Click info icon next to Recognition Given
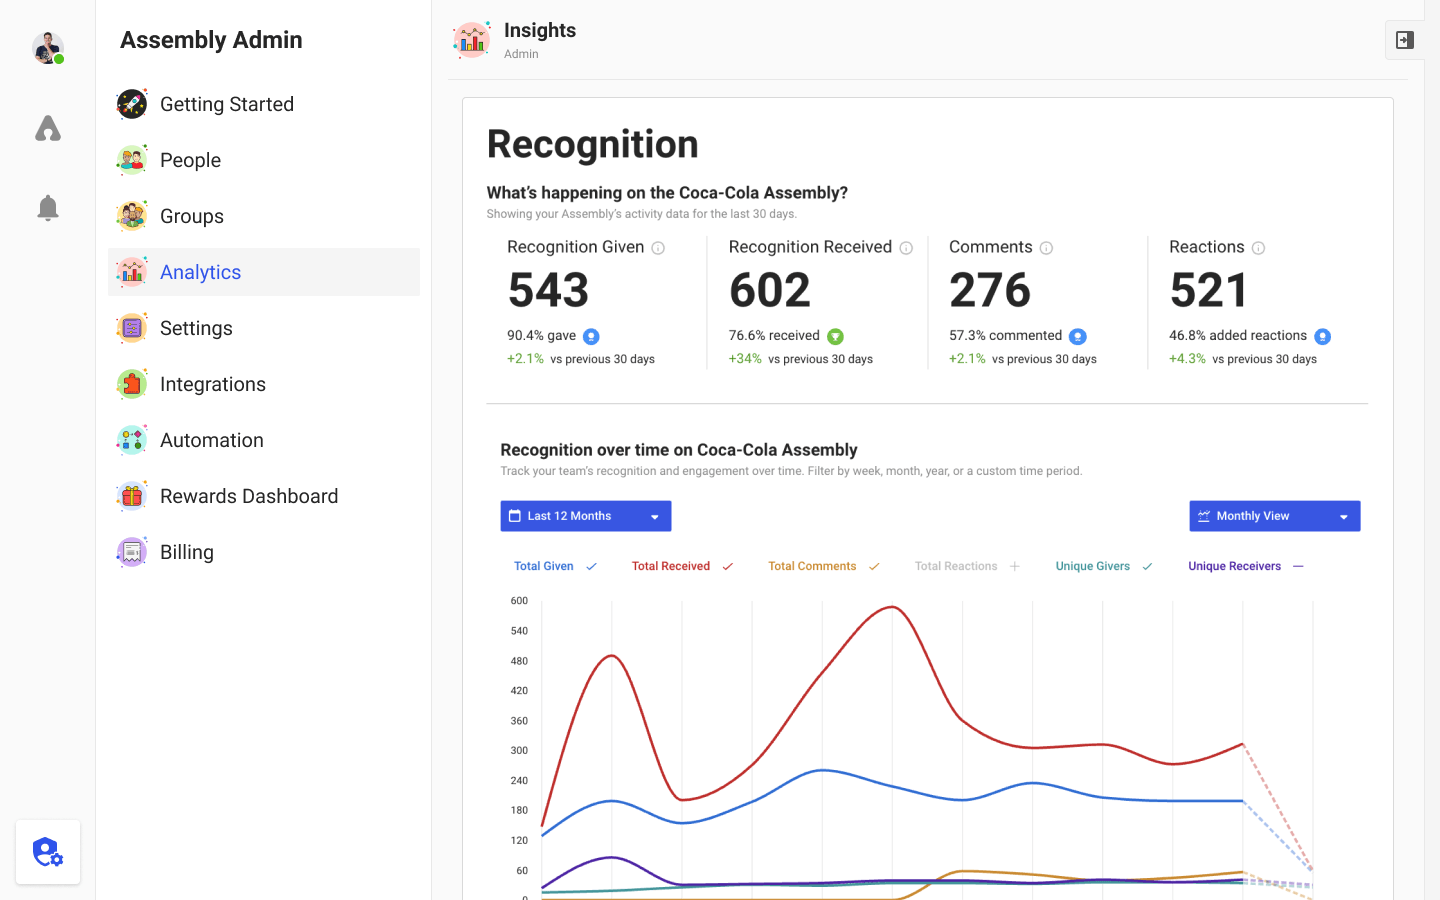 (x=658, y=248)
